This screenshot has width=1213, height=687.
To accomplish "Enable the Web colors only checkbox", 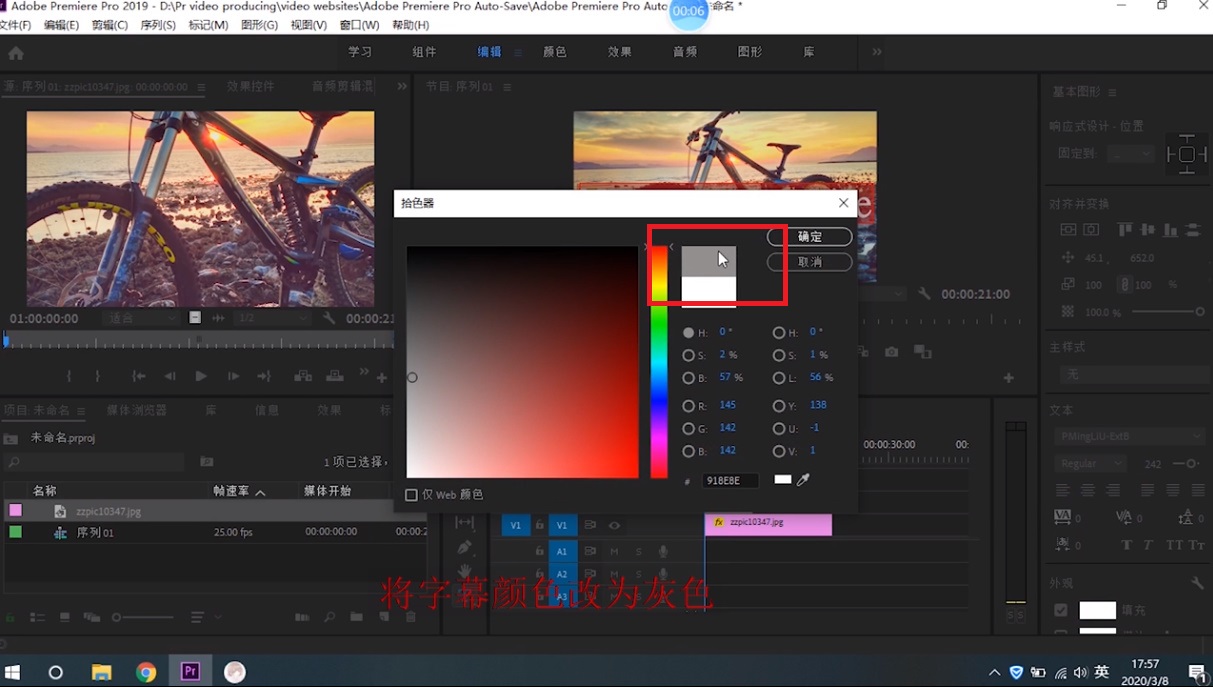I will point(411,495).
